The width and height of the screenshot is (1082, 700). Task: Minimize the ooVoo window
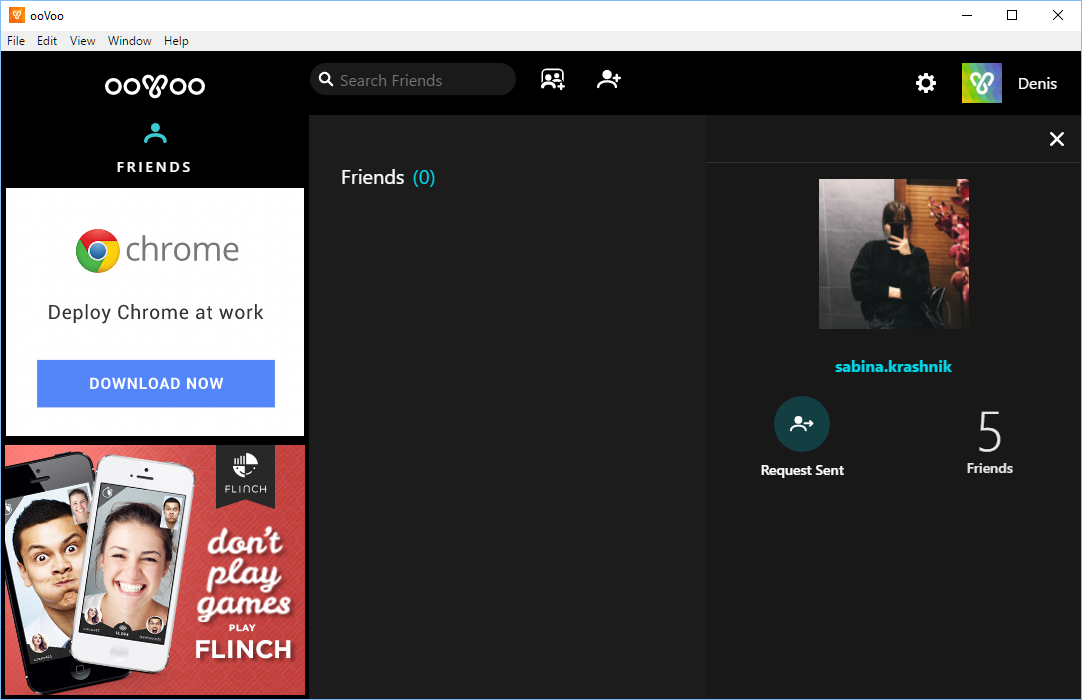point(967,15)
